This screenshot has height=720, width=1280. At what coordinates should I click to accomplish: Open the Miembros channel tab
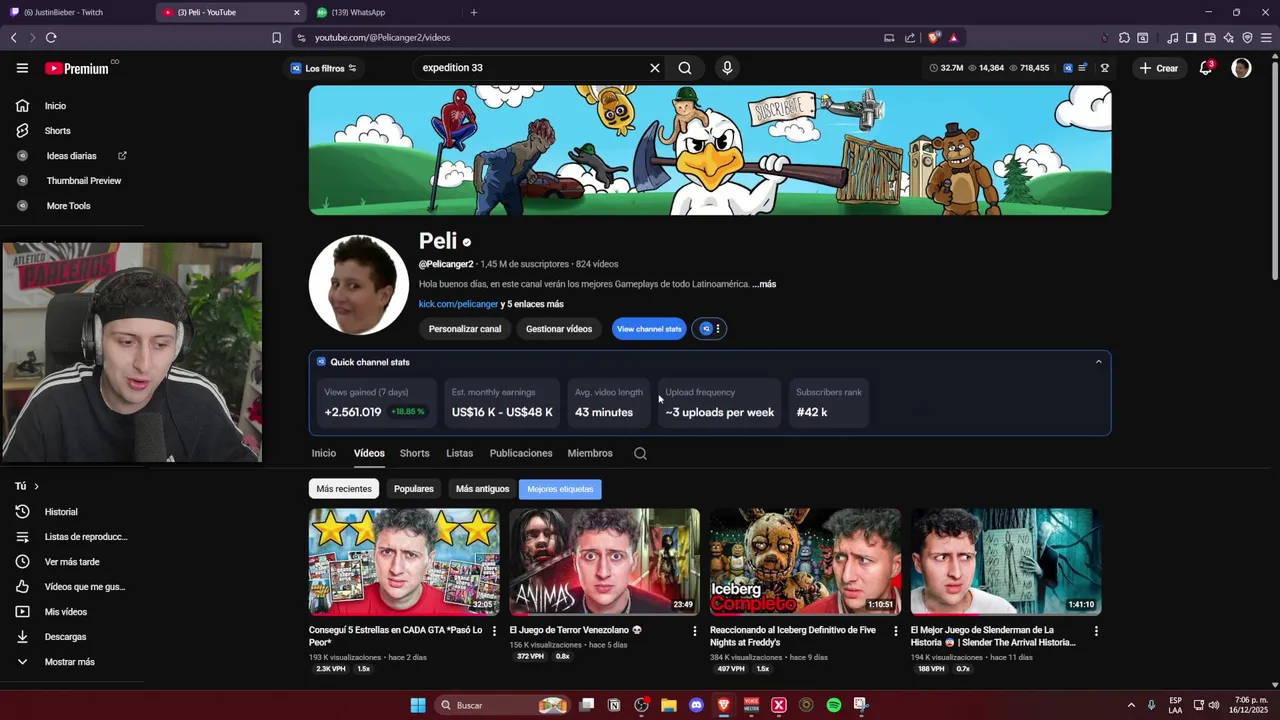tap(590, 453)
